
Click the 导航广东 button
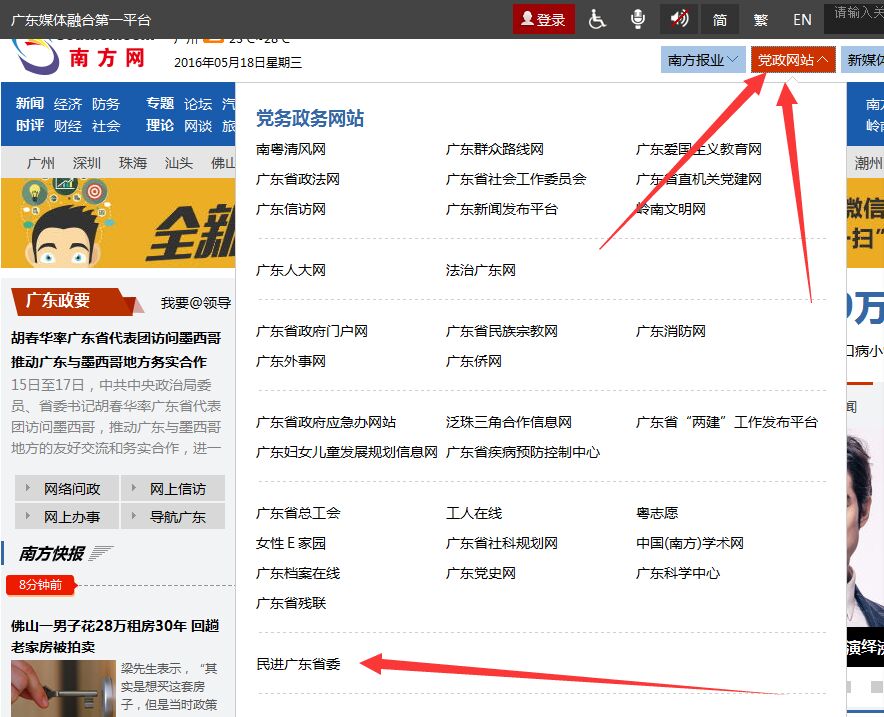(173, 516)
